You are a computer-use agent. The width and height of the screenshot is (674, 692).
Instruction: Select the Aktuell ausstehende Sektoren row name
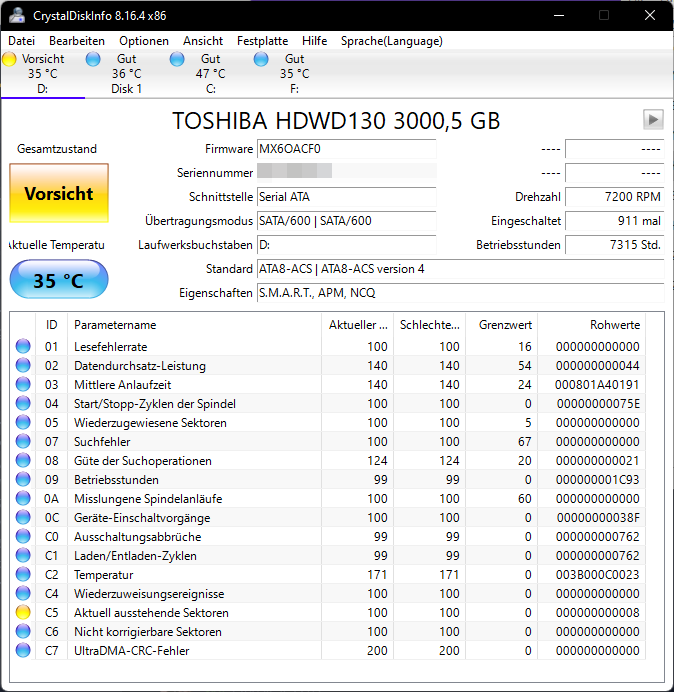click(x=151, y=613)
